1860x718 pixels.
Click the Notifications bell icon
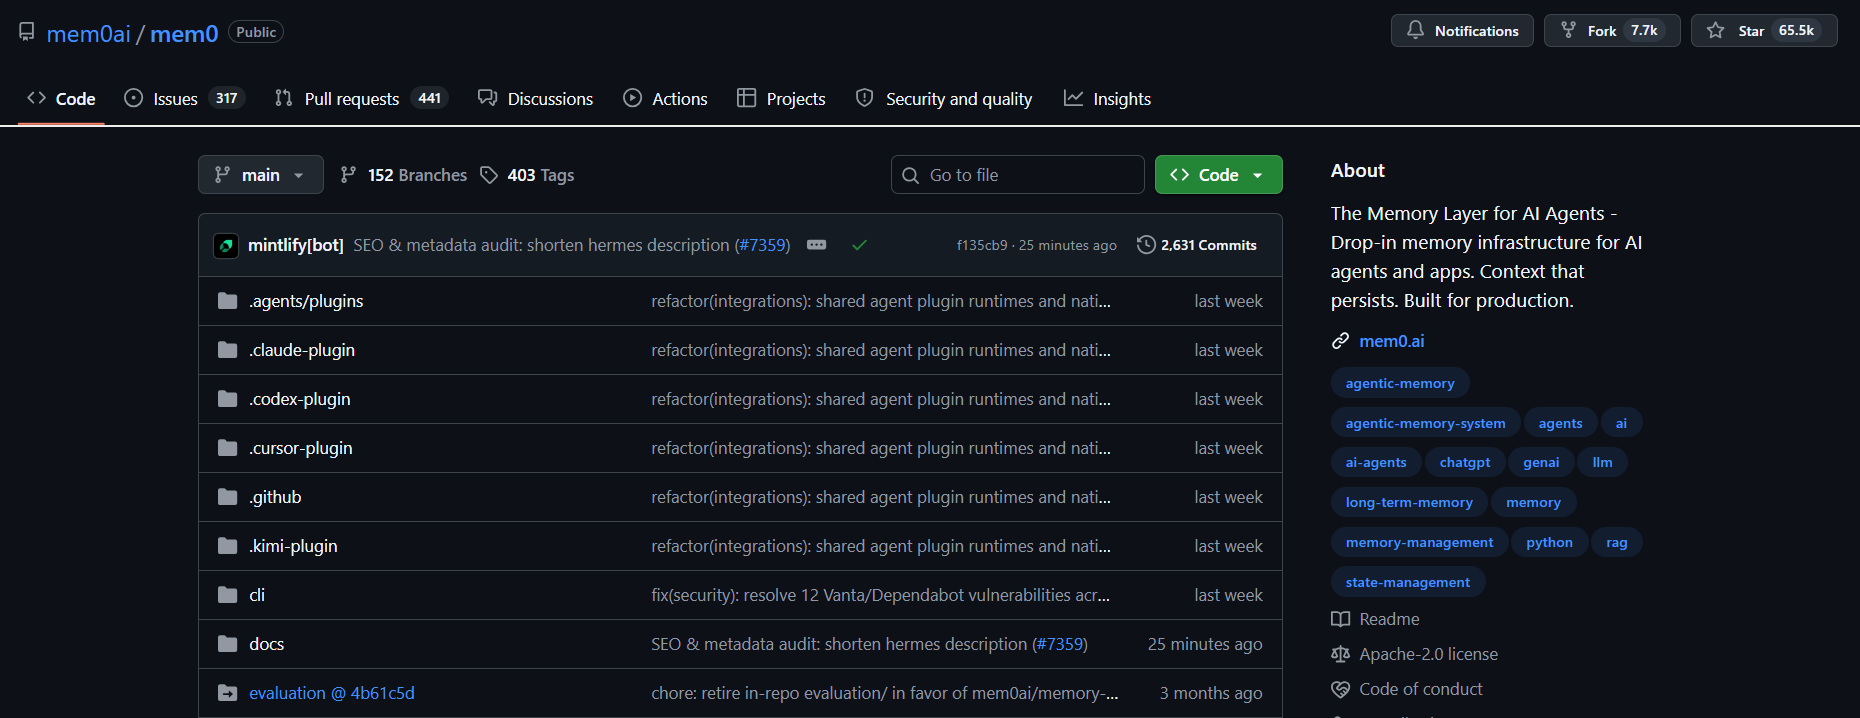(1415, 30)
